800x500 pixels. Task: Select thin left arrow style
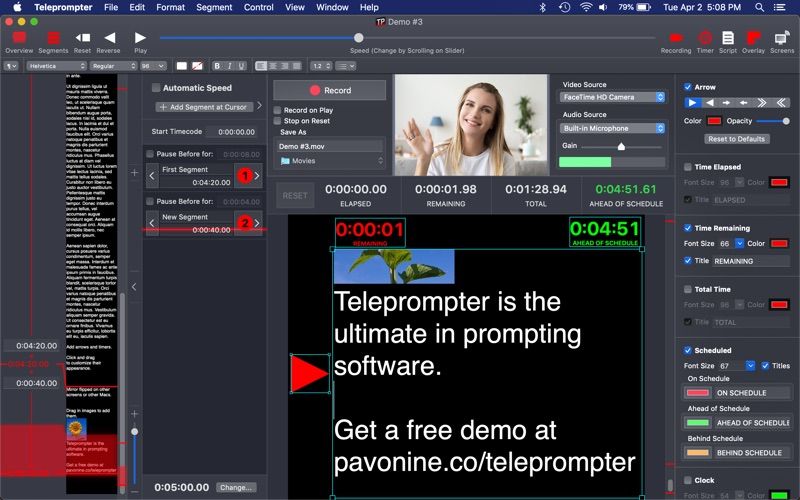[x=744, y=103]
